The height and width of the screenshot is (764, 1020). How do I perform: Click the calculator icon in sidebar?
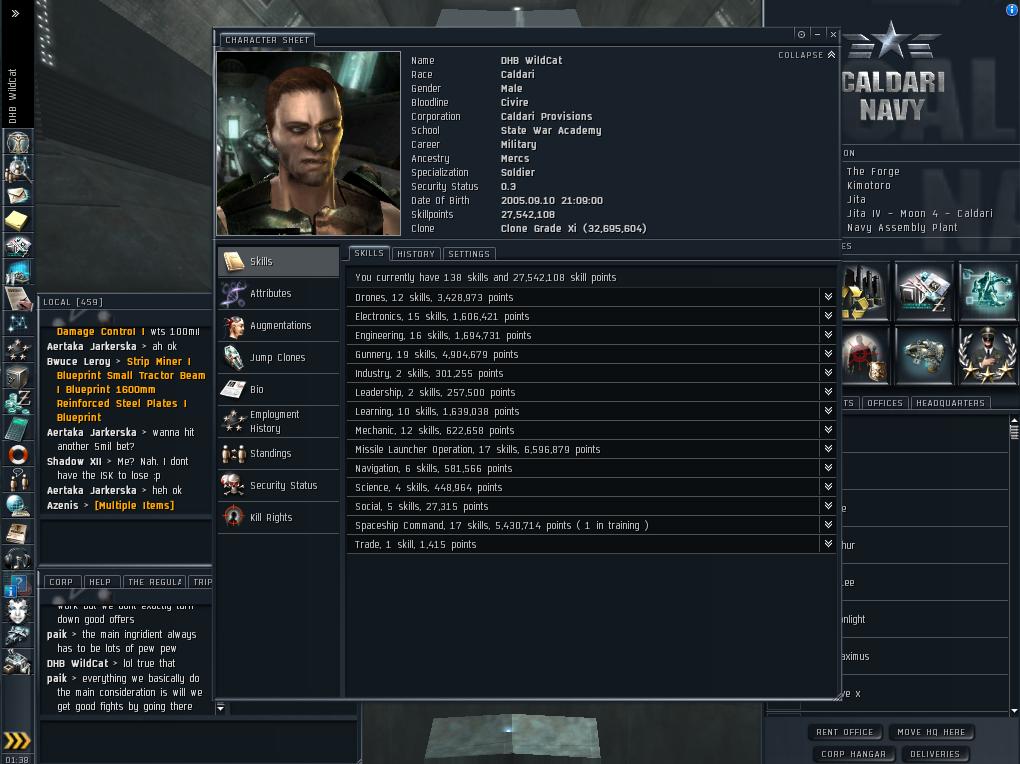click(18, 429)
